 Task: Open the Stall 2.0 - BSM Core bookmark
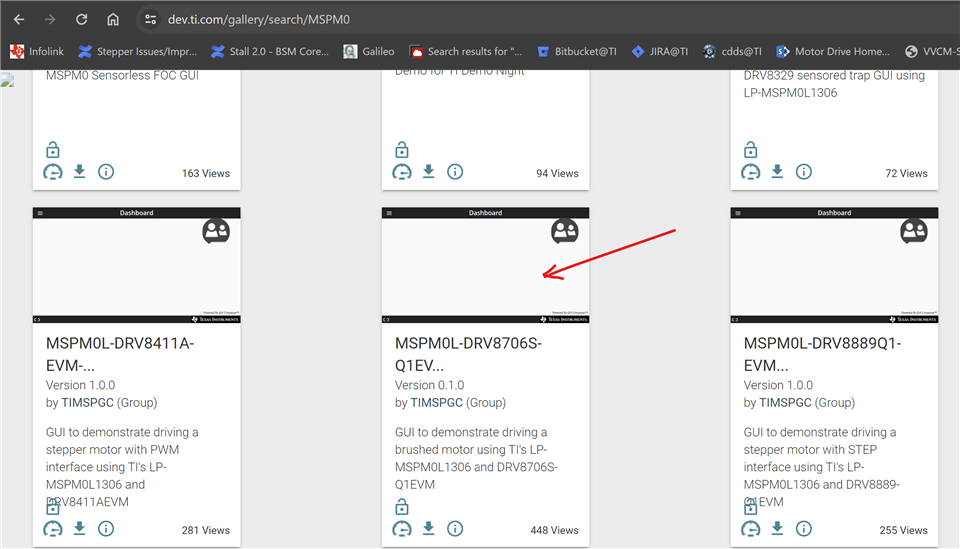point(270,51)
